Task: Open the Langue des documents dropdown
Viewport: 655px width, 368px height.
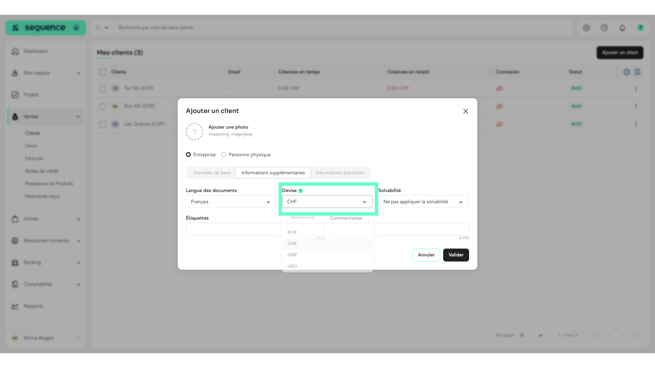Action: tap(231, 202)
